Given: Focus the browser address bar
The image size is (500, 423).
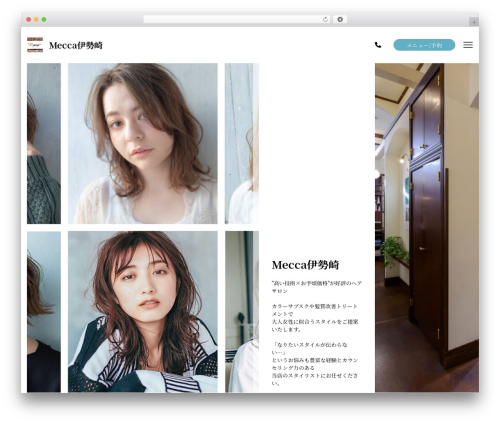Looking at the screenshot, I should pyautogui.click(x=237, y=19).
